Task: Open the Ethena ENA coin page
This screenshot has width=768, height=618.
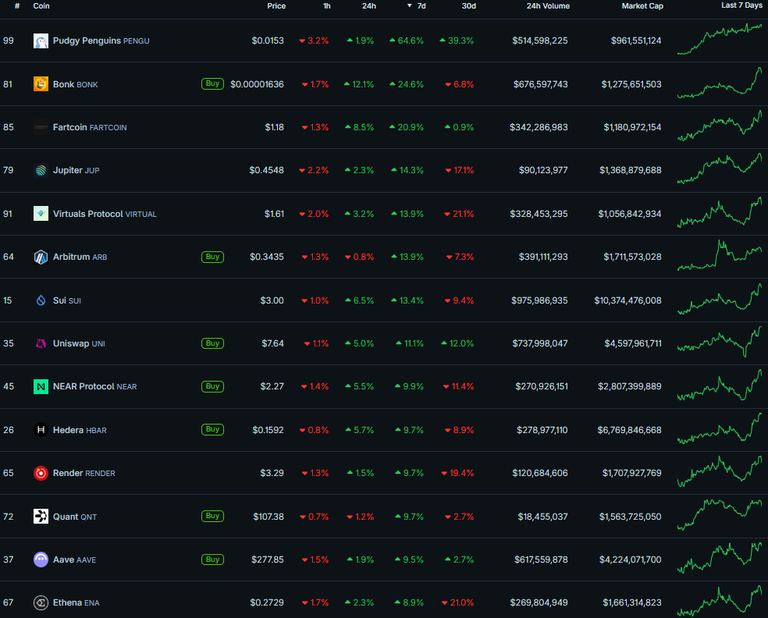Action: [x=76, y=603]
